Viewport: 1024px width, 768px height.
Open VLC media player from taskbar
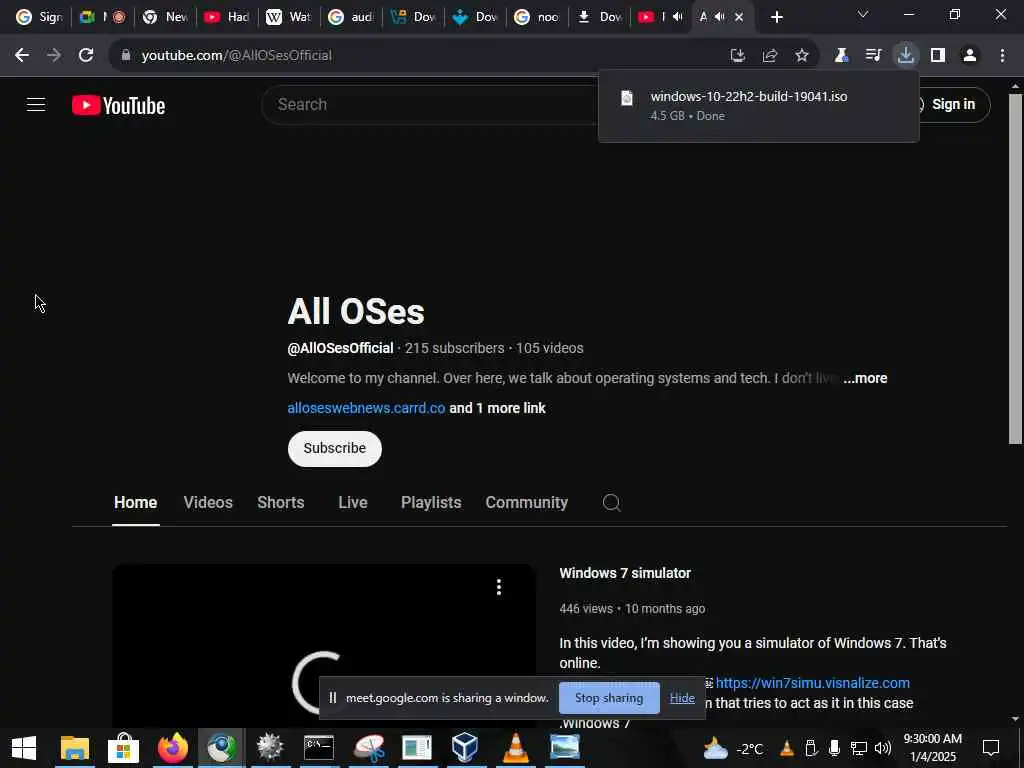point(515,748)
